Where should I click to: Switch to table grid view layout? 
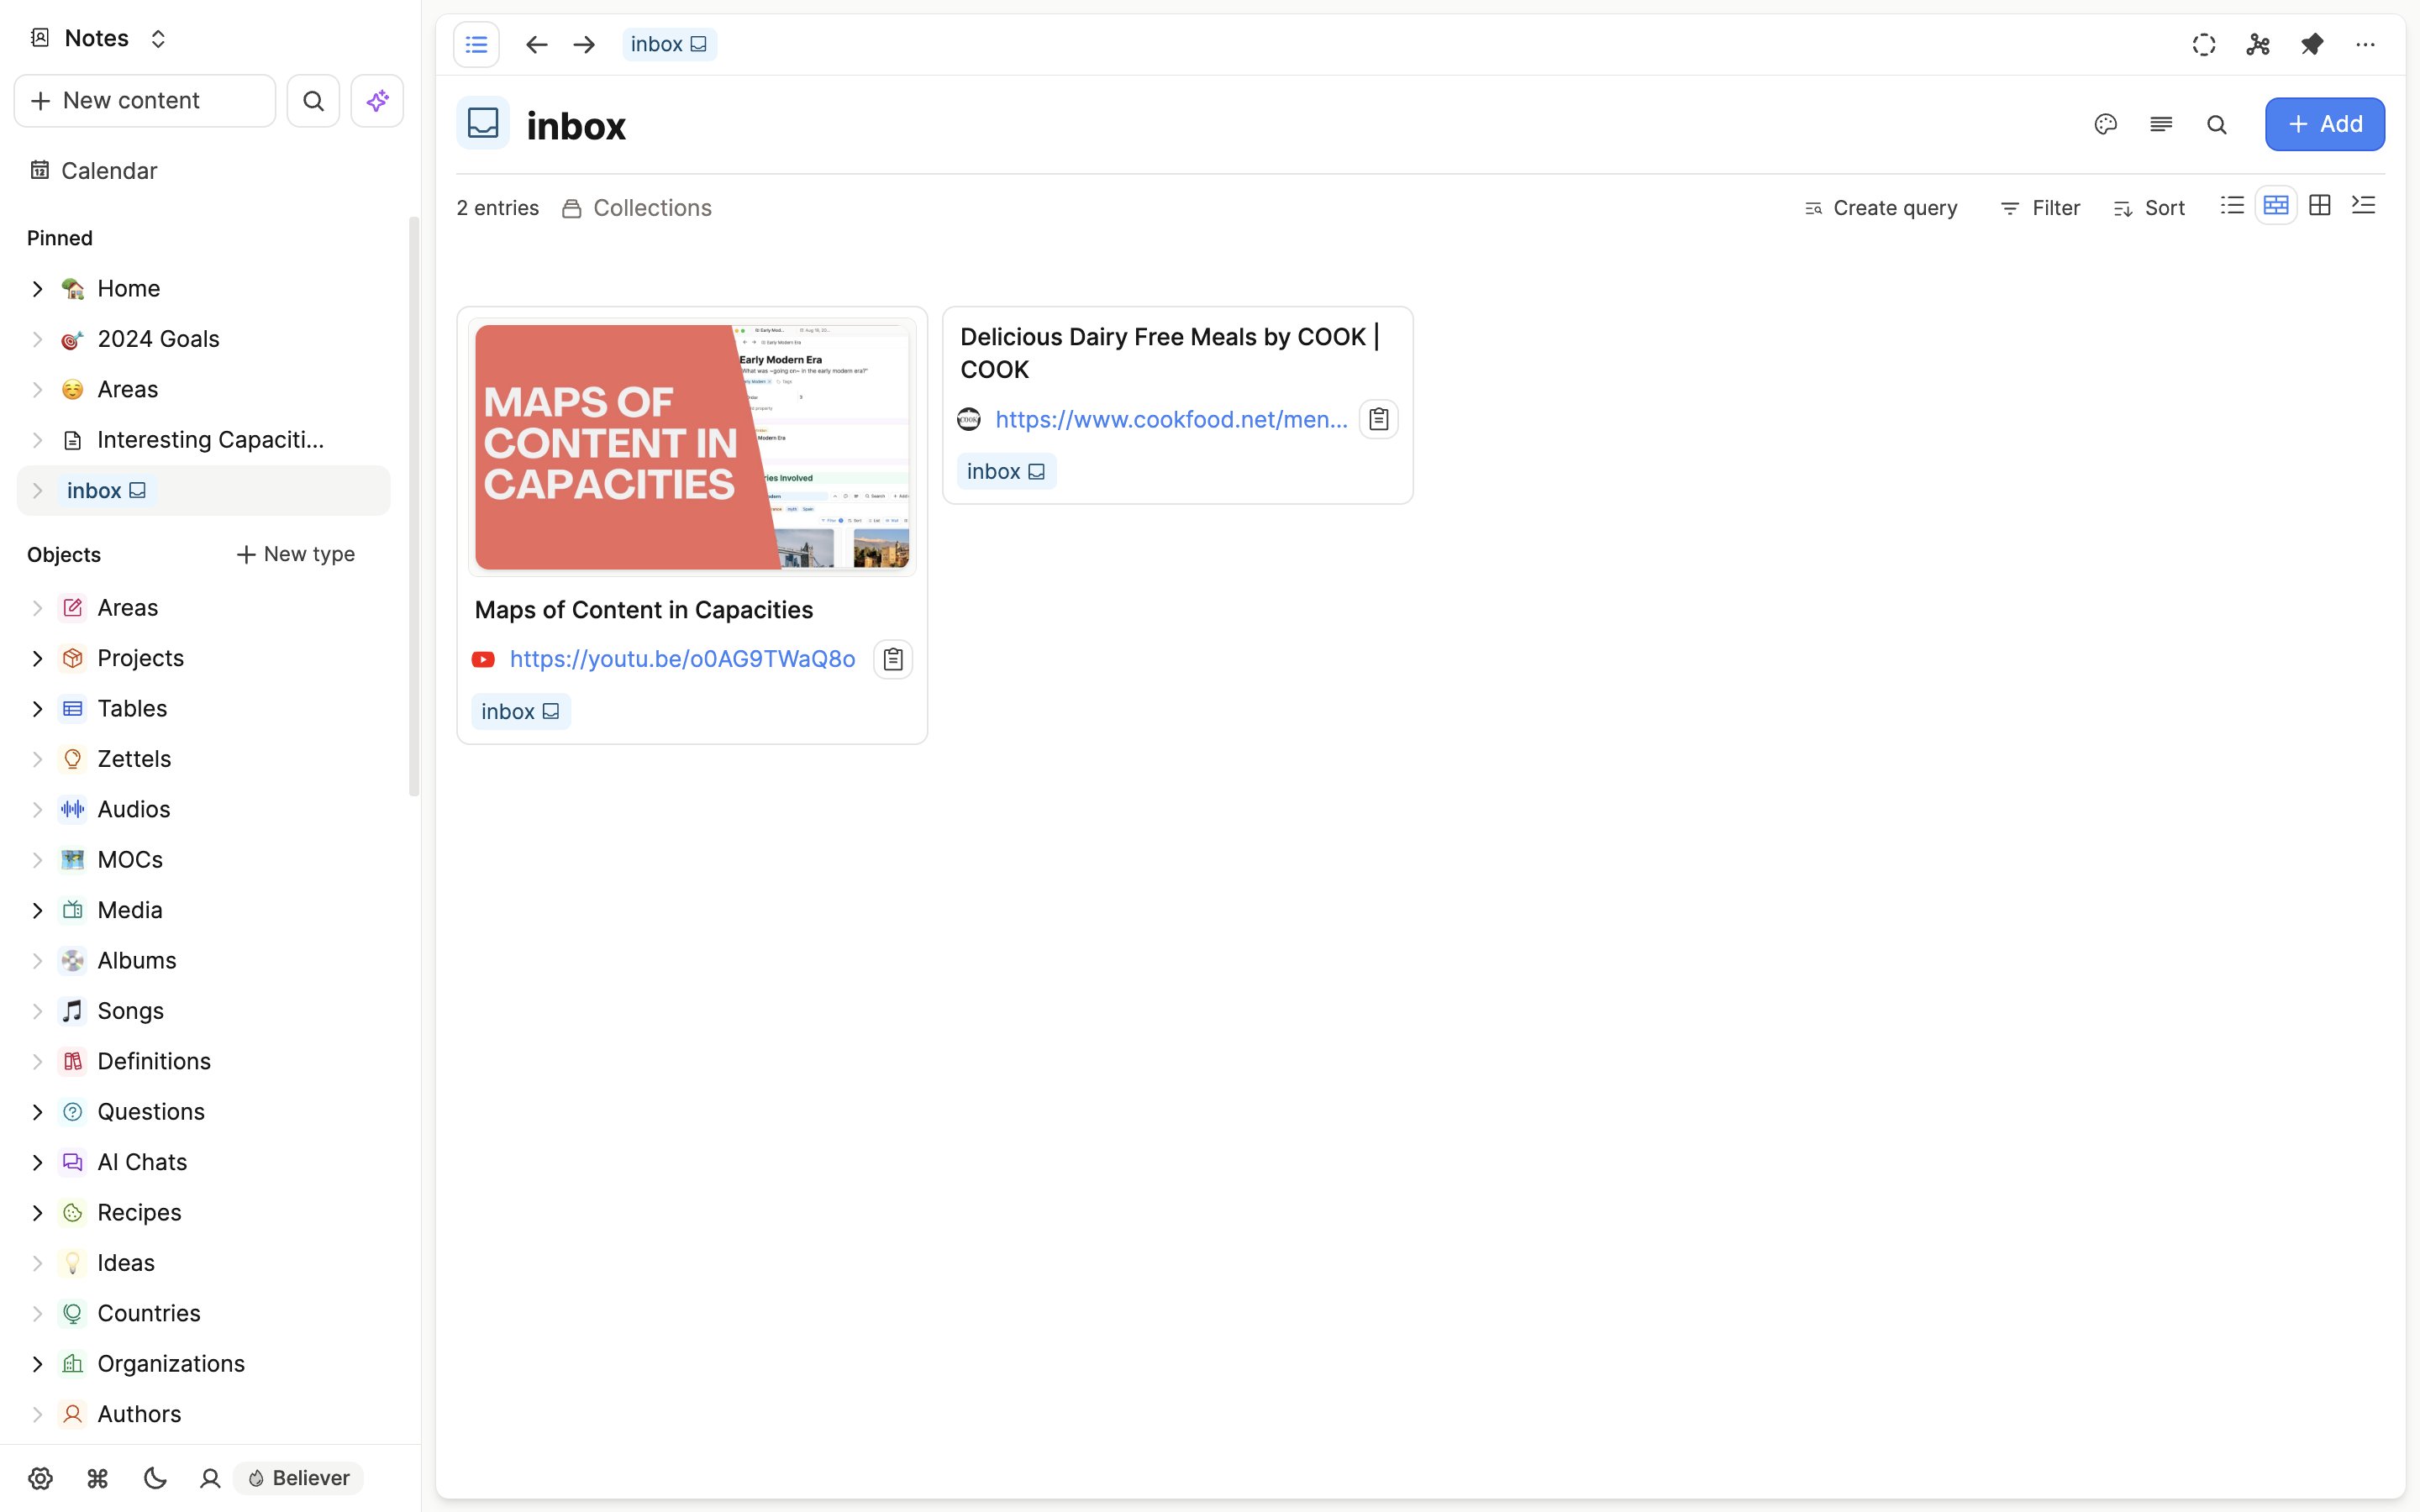point(2320,206)
